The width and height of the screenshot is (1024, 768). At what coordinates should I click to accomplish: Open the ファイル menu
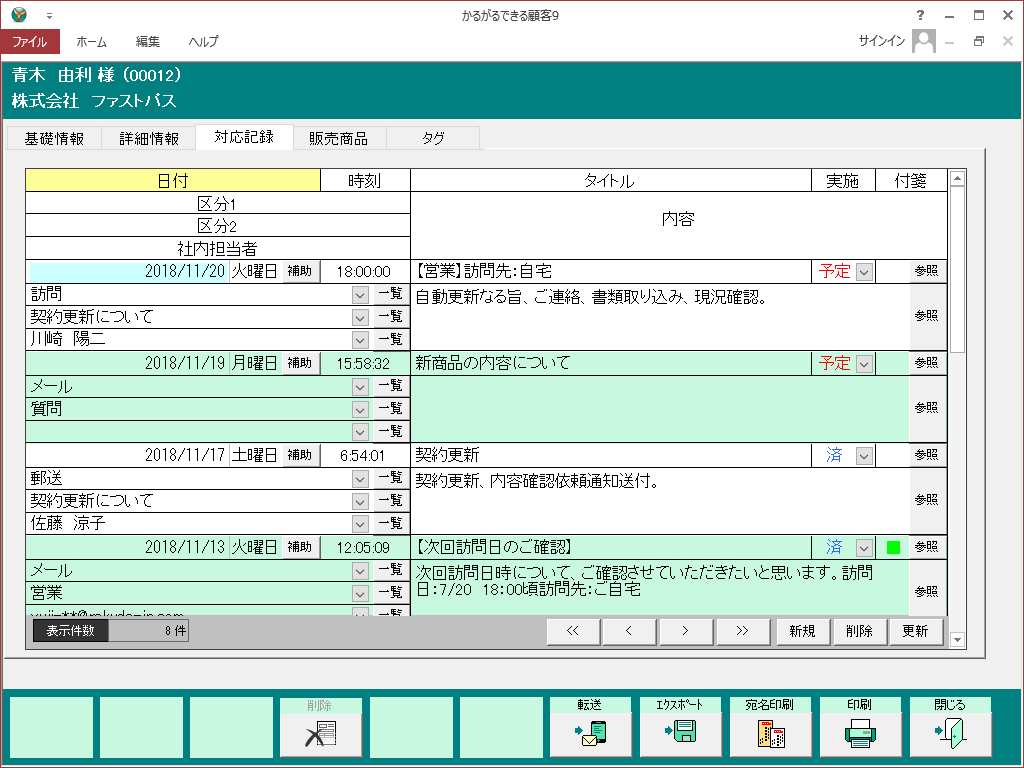coord(30,42)
